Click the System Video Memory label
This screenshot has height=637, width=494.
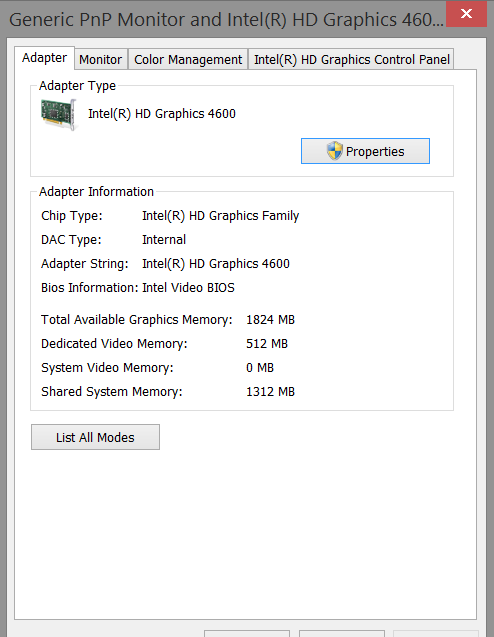[x=107, y=368]
